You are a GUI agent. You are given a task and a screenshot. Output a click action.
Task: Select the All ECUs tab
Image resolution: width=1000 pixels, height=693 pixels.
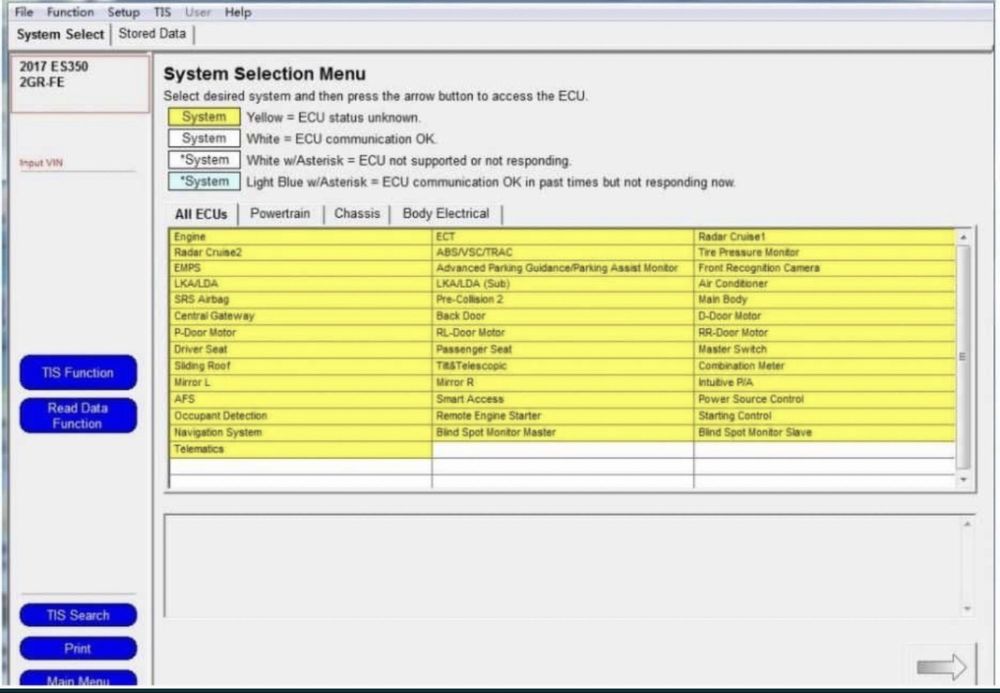[201, 214]
